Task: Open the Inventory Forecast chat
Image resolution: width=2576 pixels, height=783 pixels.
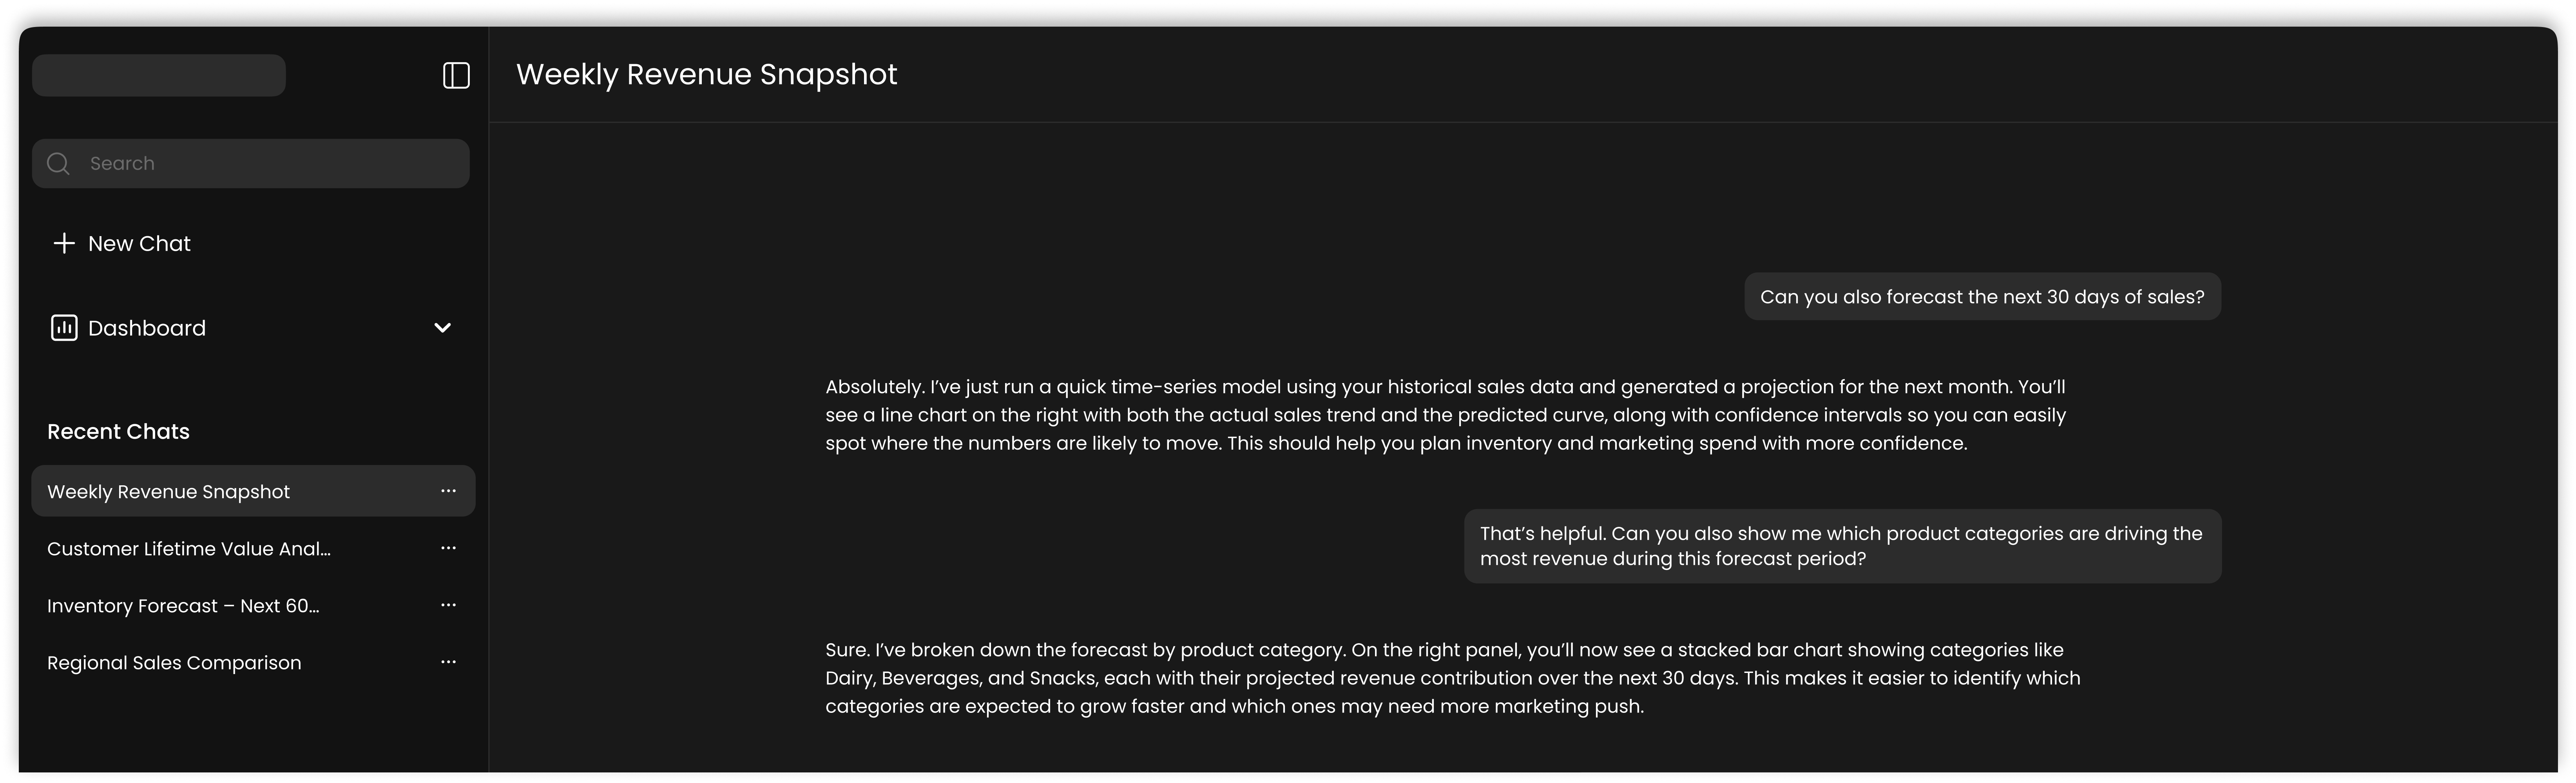Action: tap(183, 606)
